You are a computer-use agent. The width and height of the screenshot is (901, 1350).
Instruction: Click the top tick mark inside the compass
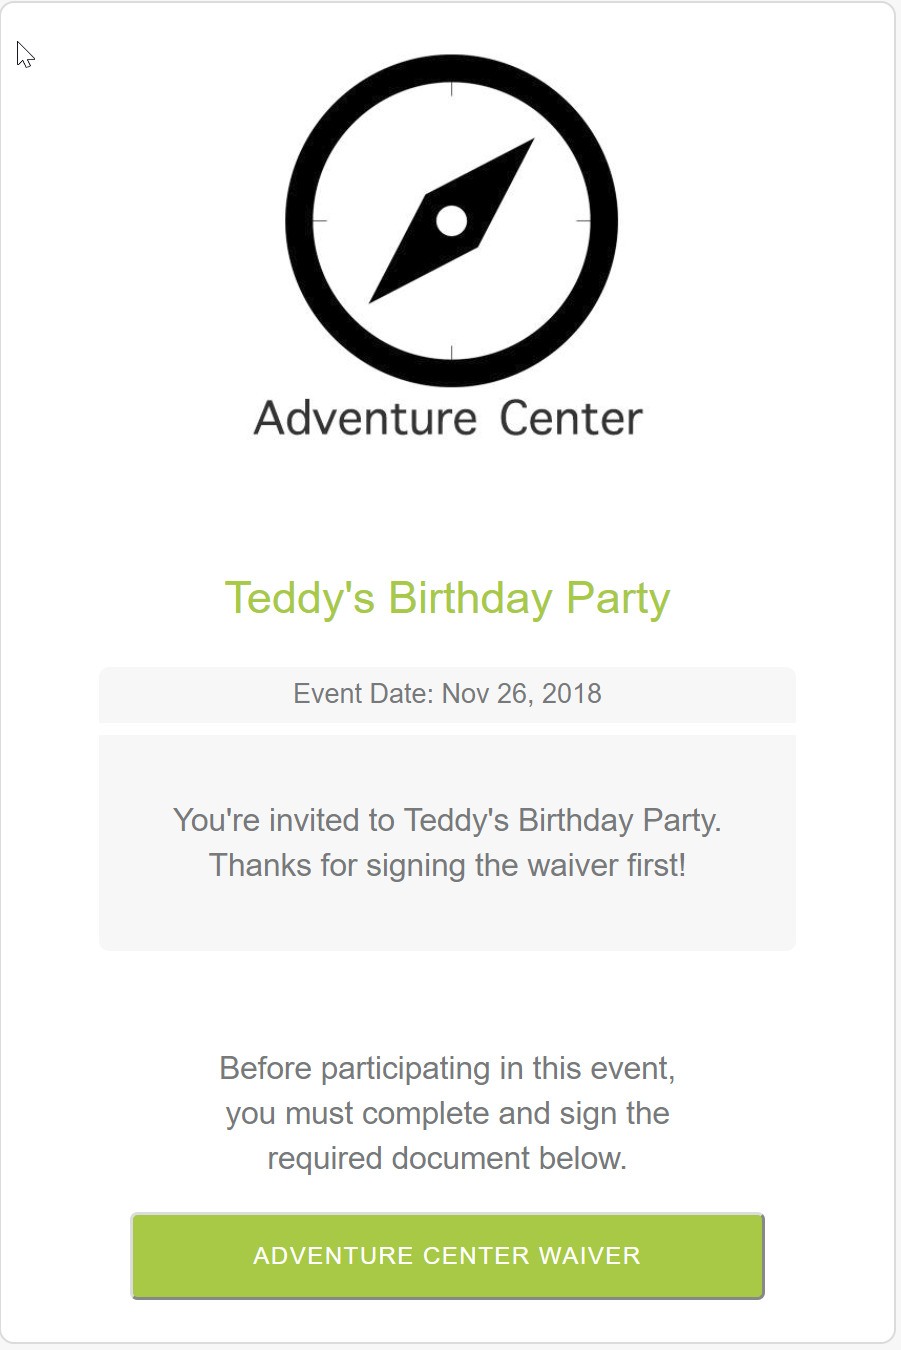(452, 90)
